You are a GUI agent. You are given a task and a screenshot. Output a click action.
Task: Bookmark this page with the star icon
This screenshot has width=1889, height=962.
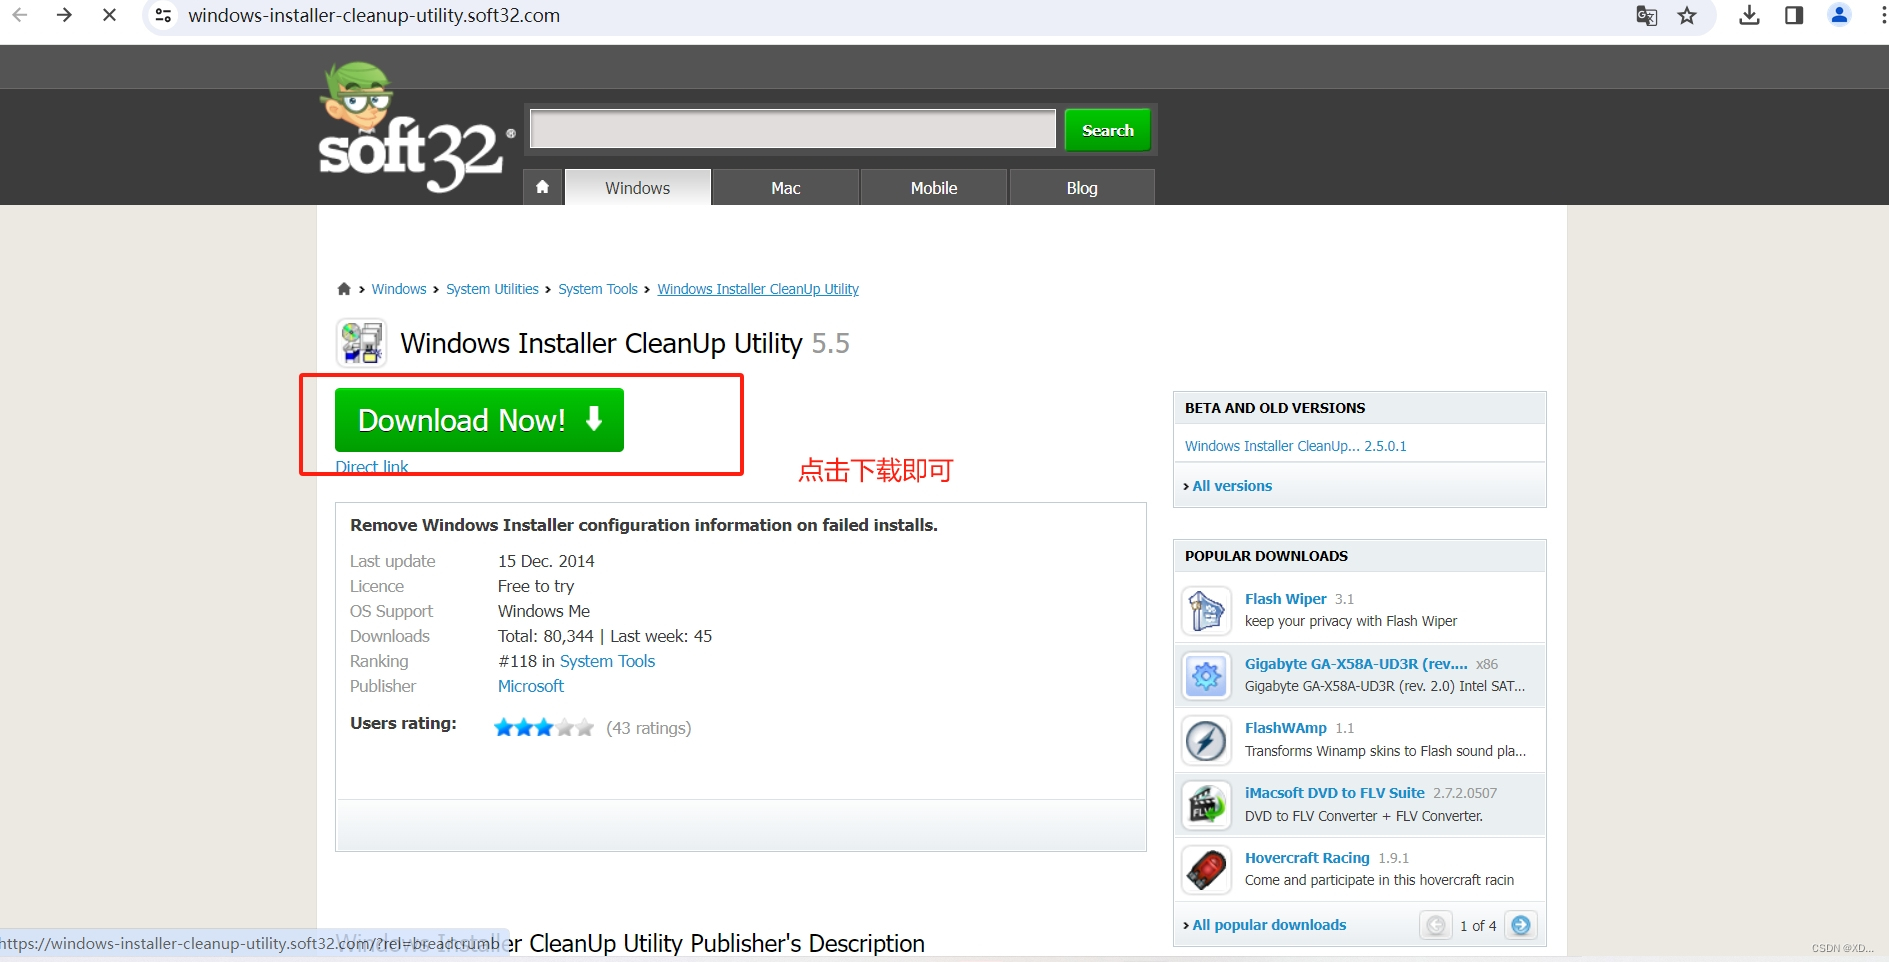point(1687,16)
